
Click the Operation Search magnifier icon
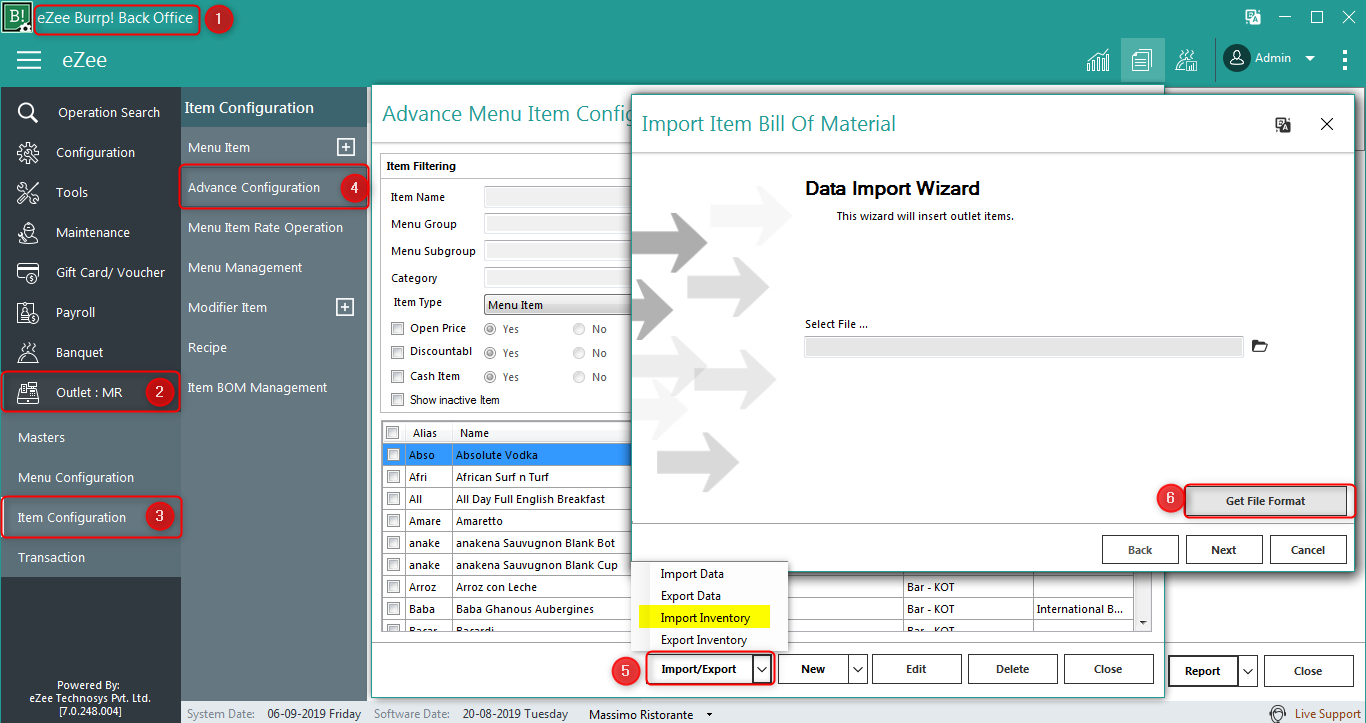[x=28, y=113]
